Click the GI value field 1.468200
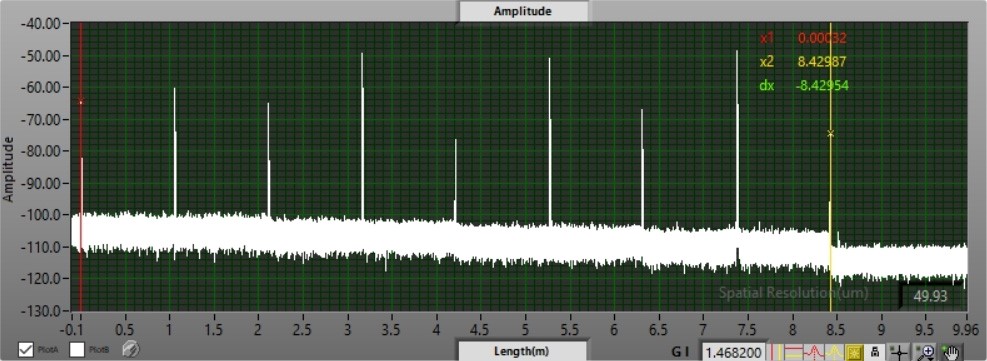This screenshot has width=987, height=361. coord(735,352)
